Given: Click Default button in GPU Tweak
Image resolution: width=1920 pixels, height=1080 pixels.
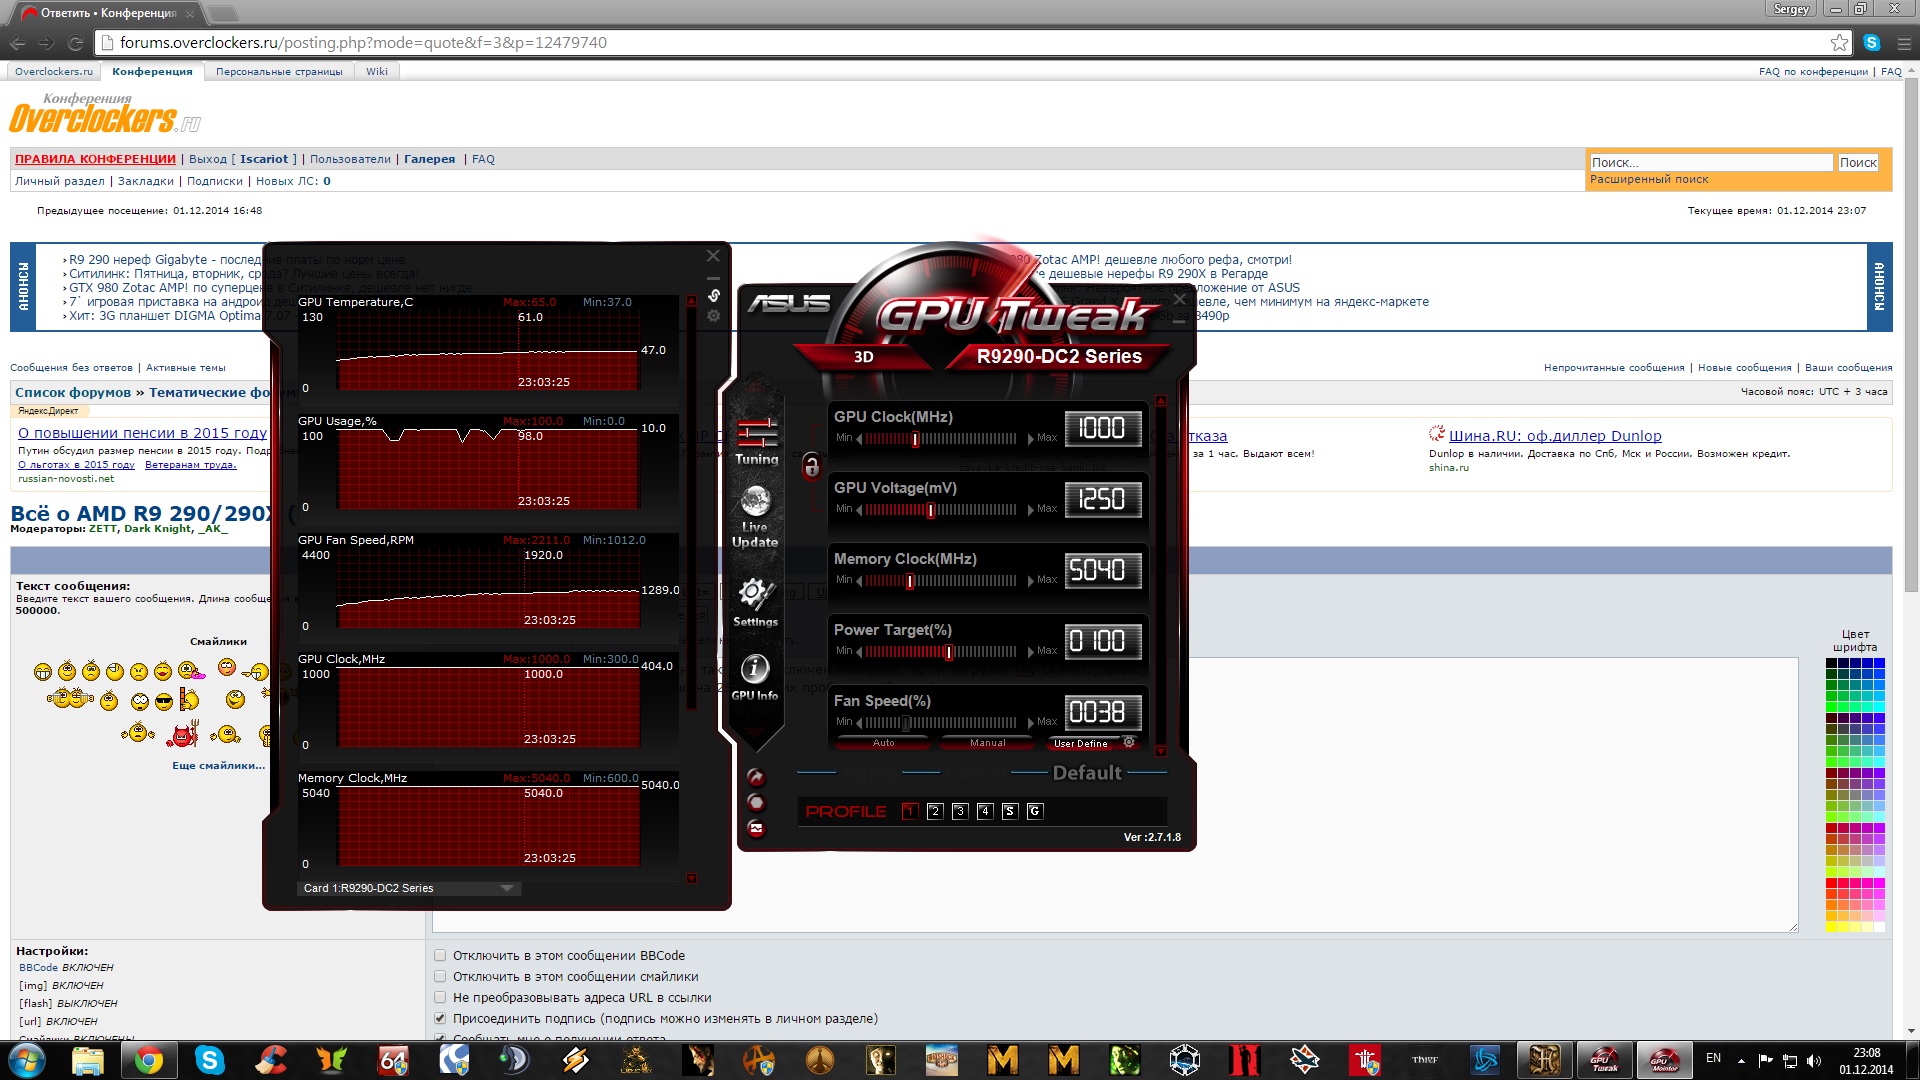Looking at the screenshot, I should (x=1087, y=773).
